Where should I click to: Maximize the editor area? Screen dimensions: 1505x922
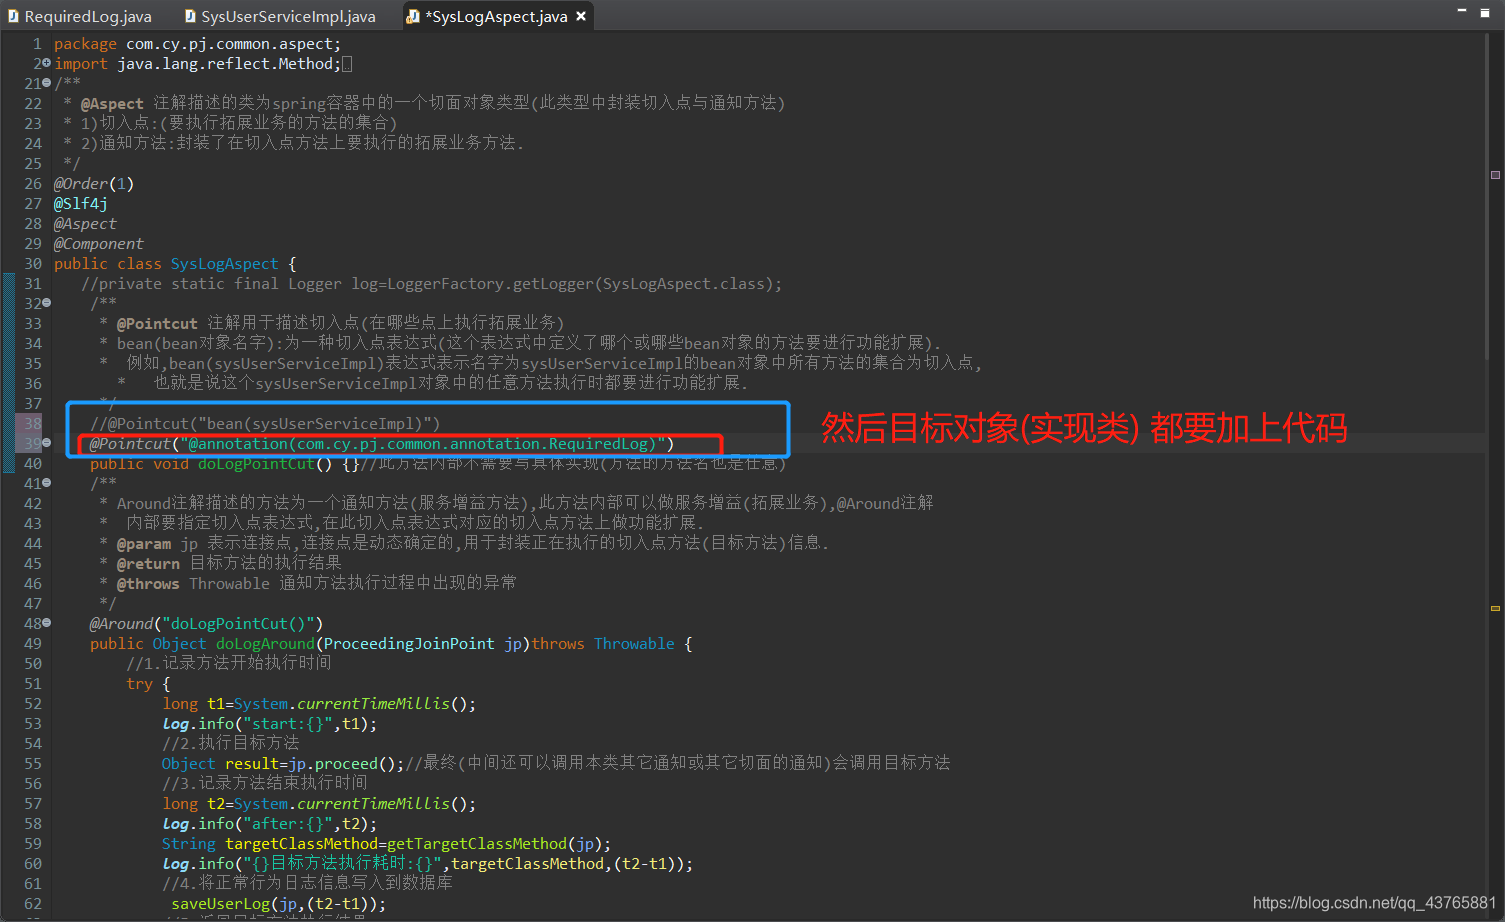1485,12
